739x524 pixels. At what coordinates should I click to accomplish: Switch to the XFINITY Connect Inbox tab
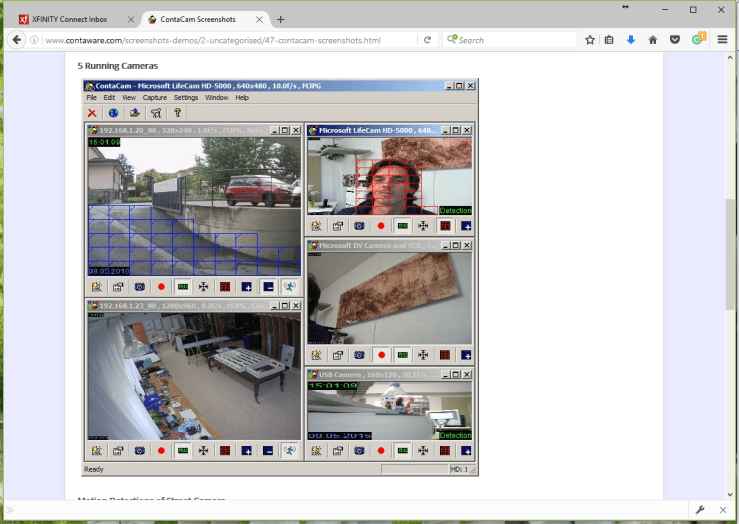click(x=70, y=19)
